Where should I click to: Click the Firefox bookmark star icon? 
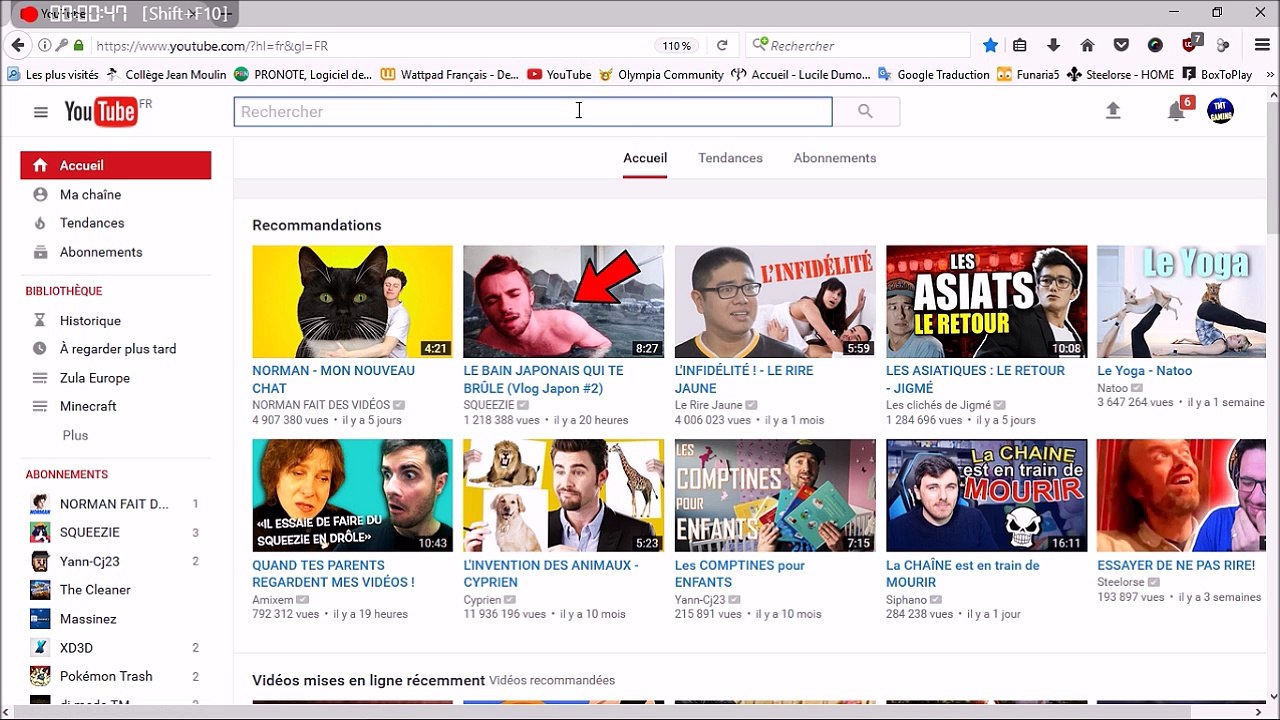[x=990, y=46]
